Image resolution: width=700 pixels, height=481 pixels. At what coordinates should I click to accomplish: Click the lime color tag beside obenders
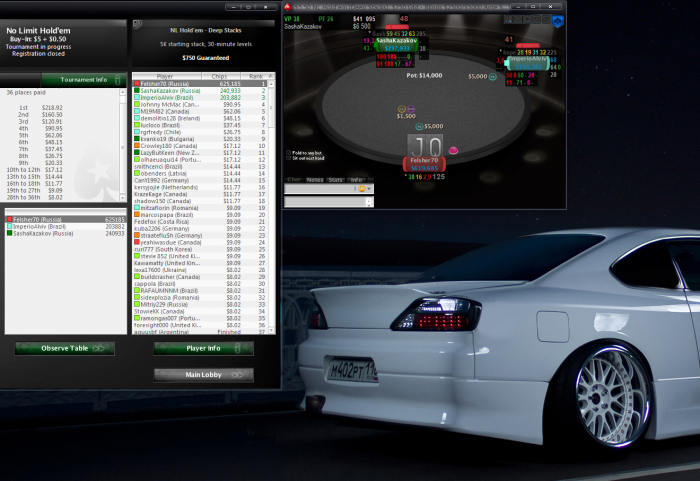[137, 173]
